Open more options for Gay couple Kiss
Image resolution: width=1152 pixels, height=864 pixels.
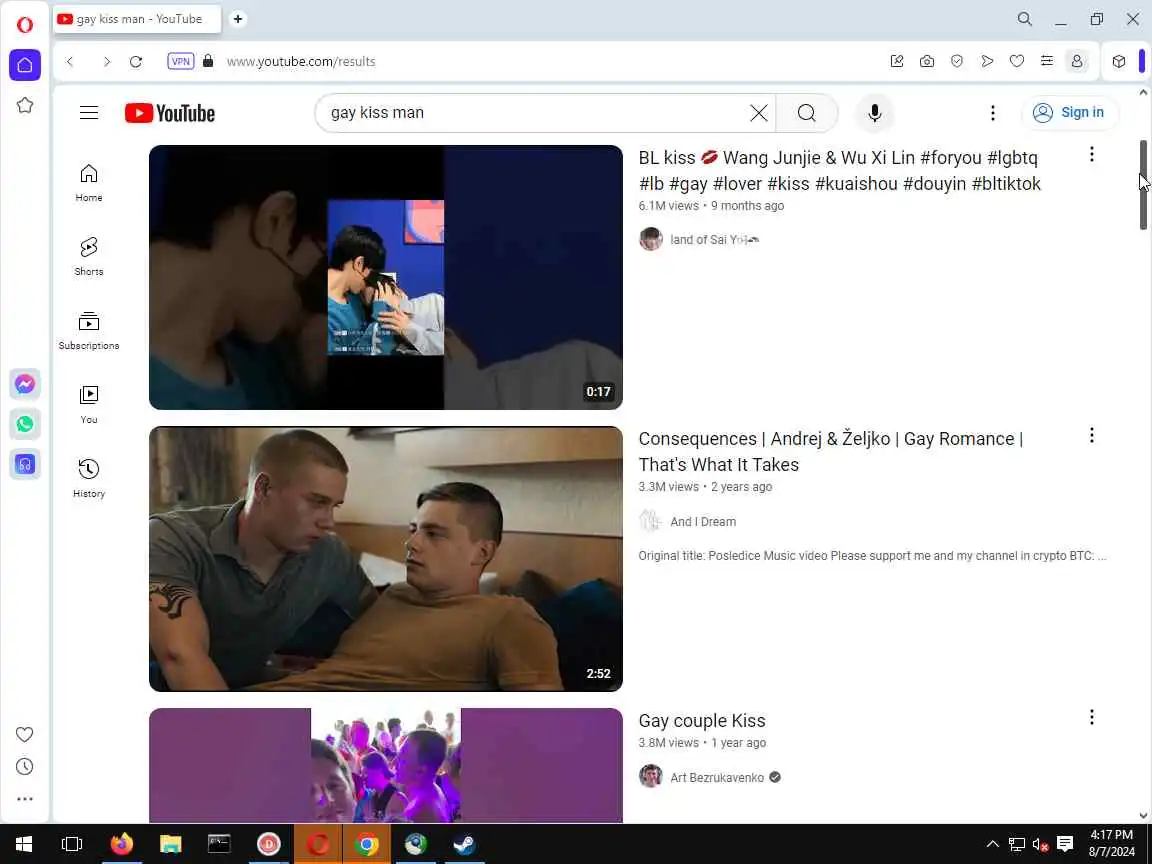(1092, 717)
